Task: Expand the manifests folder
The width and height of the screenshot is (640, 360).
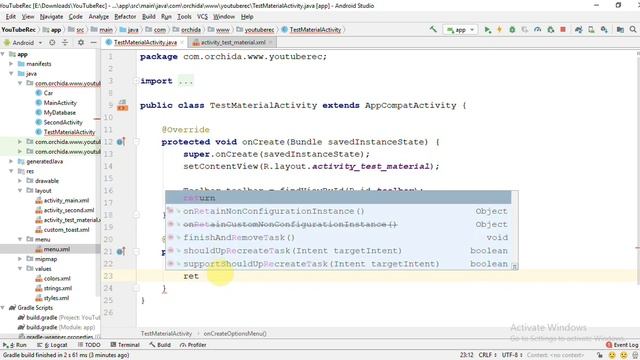Action: tap(11, 64)
